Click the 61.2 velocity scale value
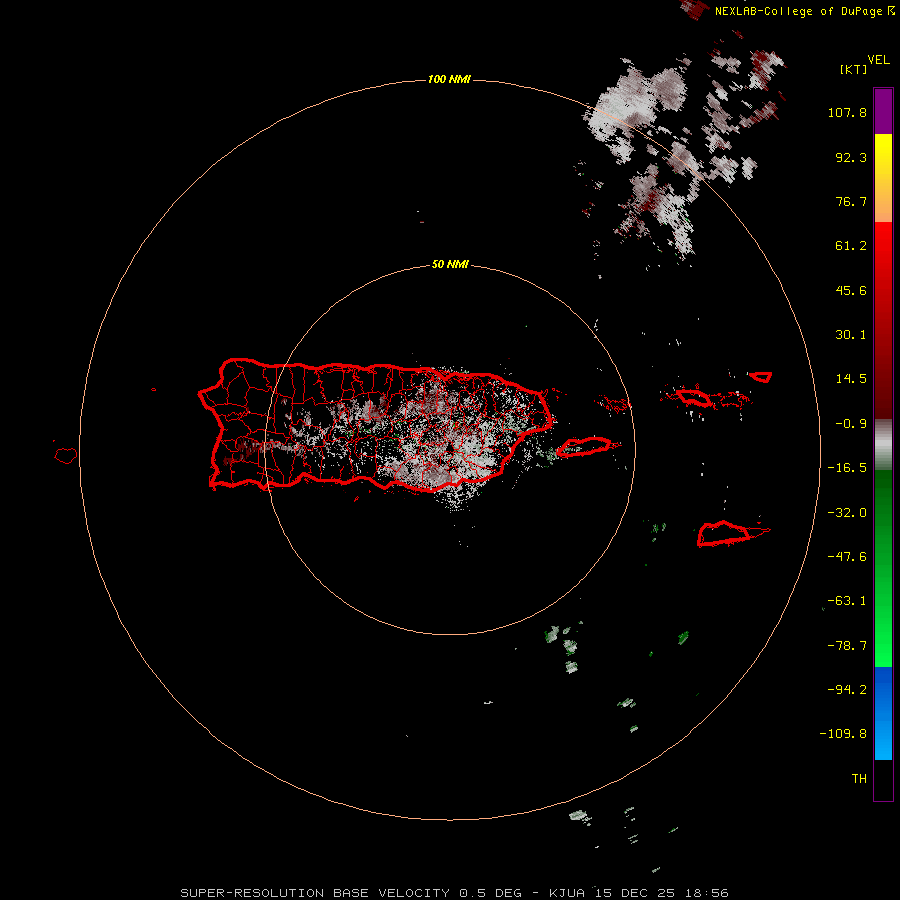This screenshot has height=900, width=900. (x=851, y=246)
